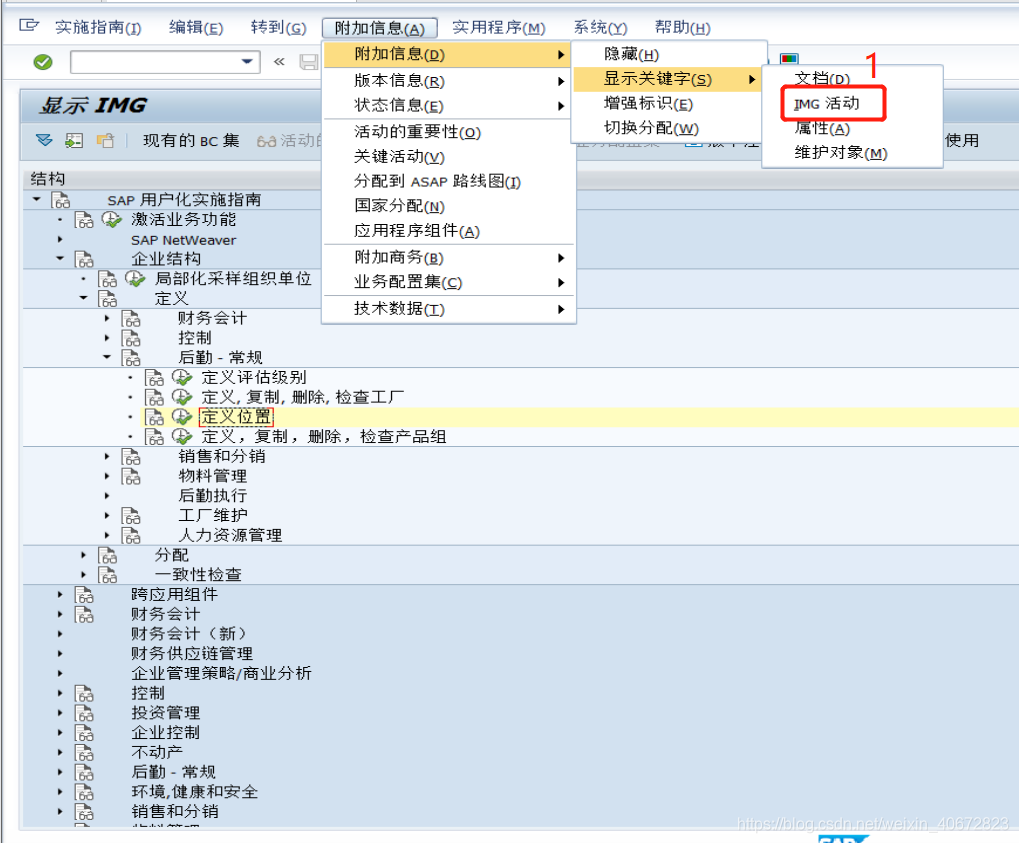The image size is (1019, 843).
Task: Expand the 一致性检查 node
Action: [x=83, y=575]
